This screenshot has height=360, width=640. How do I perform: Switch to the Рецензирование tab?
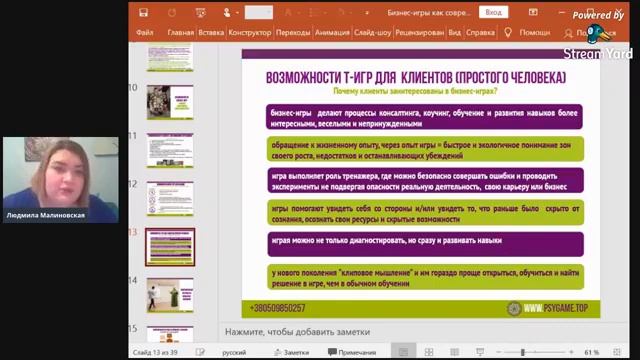419,32
